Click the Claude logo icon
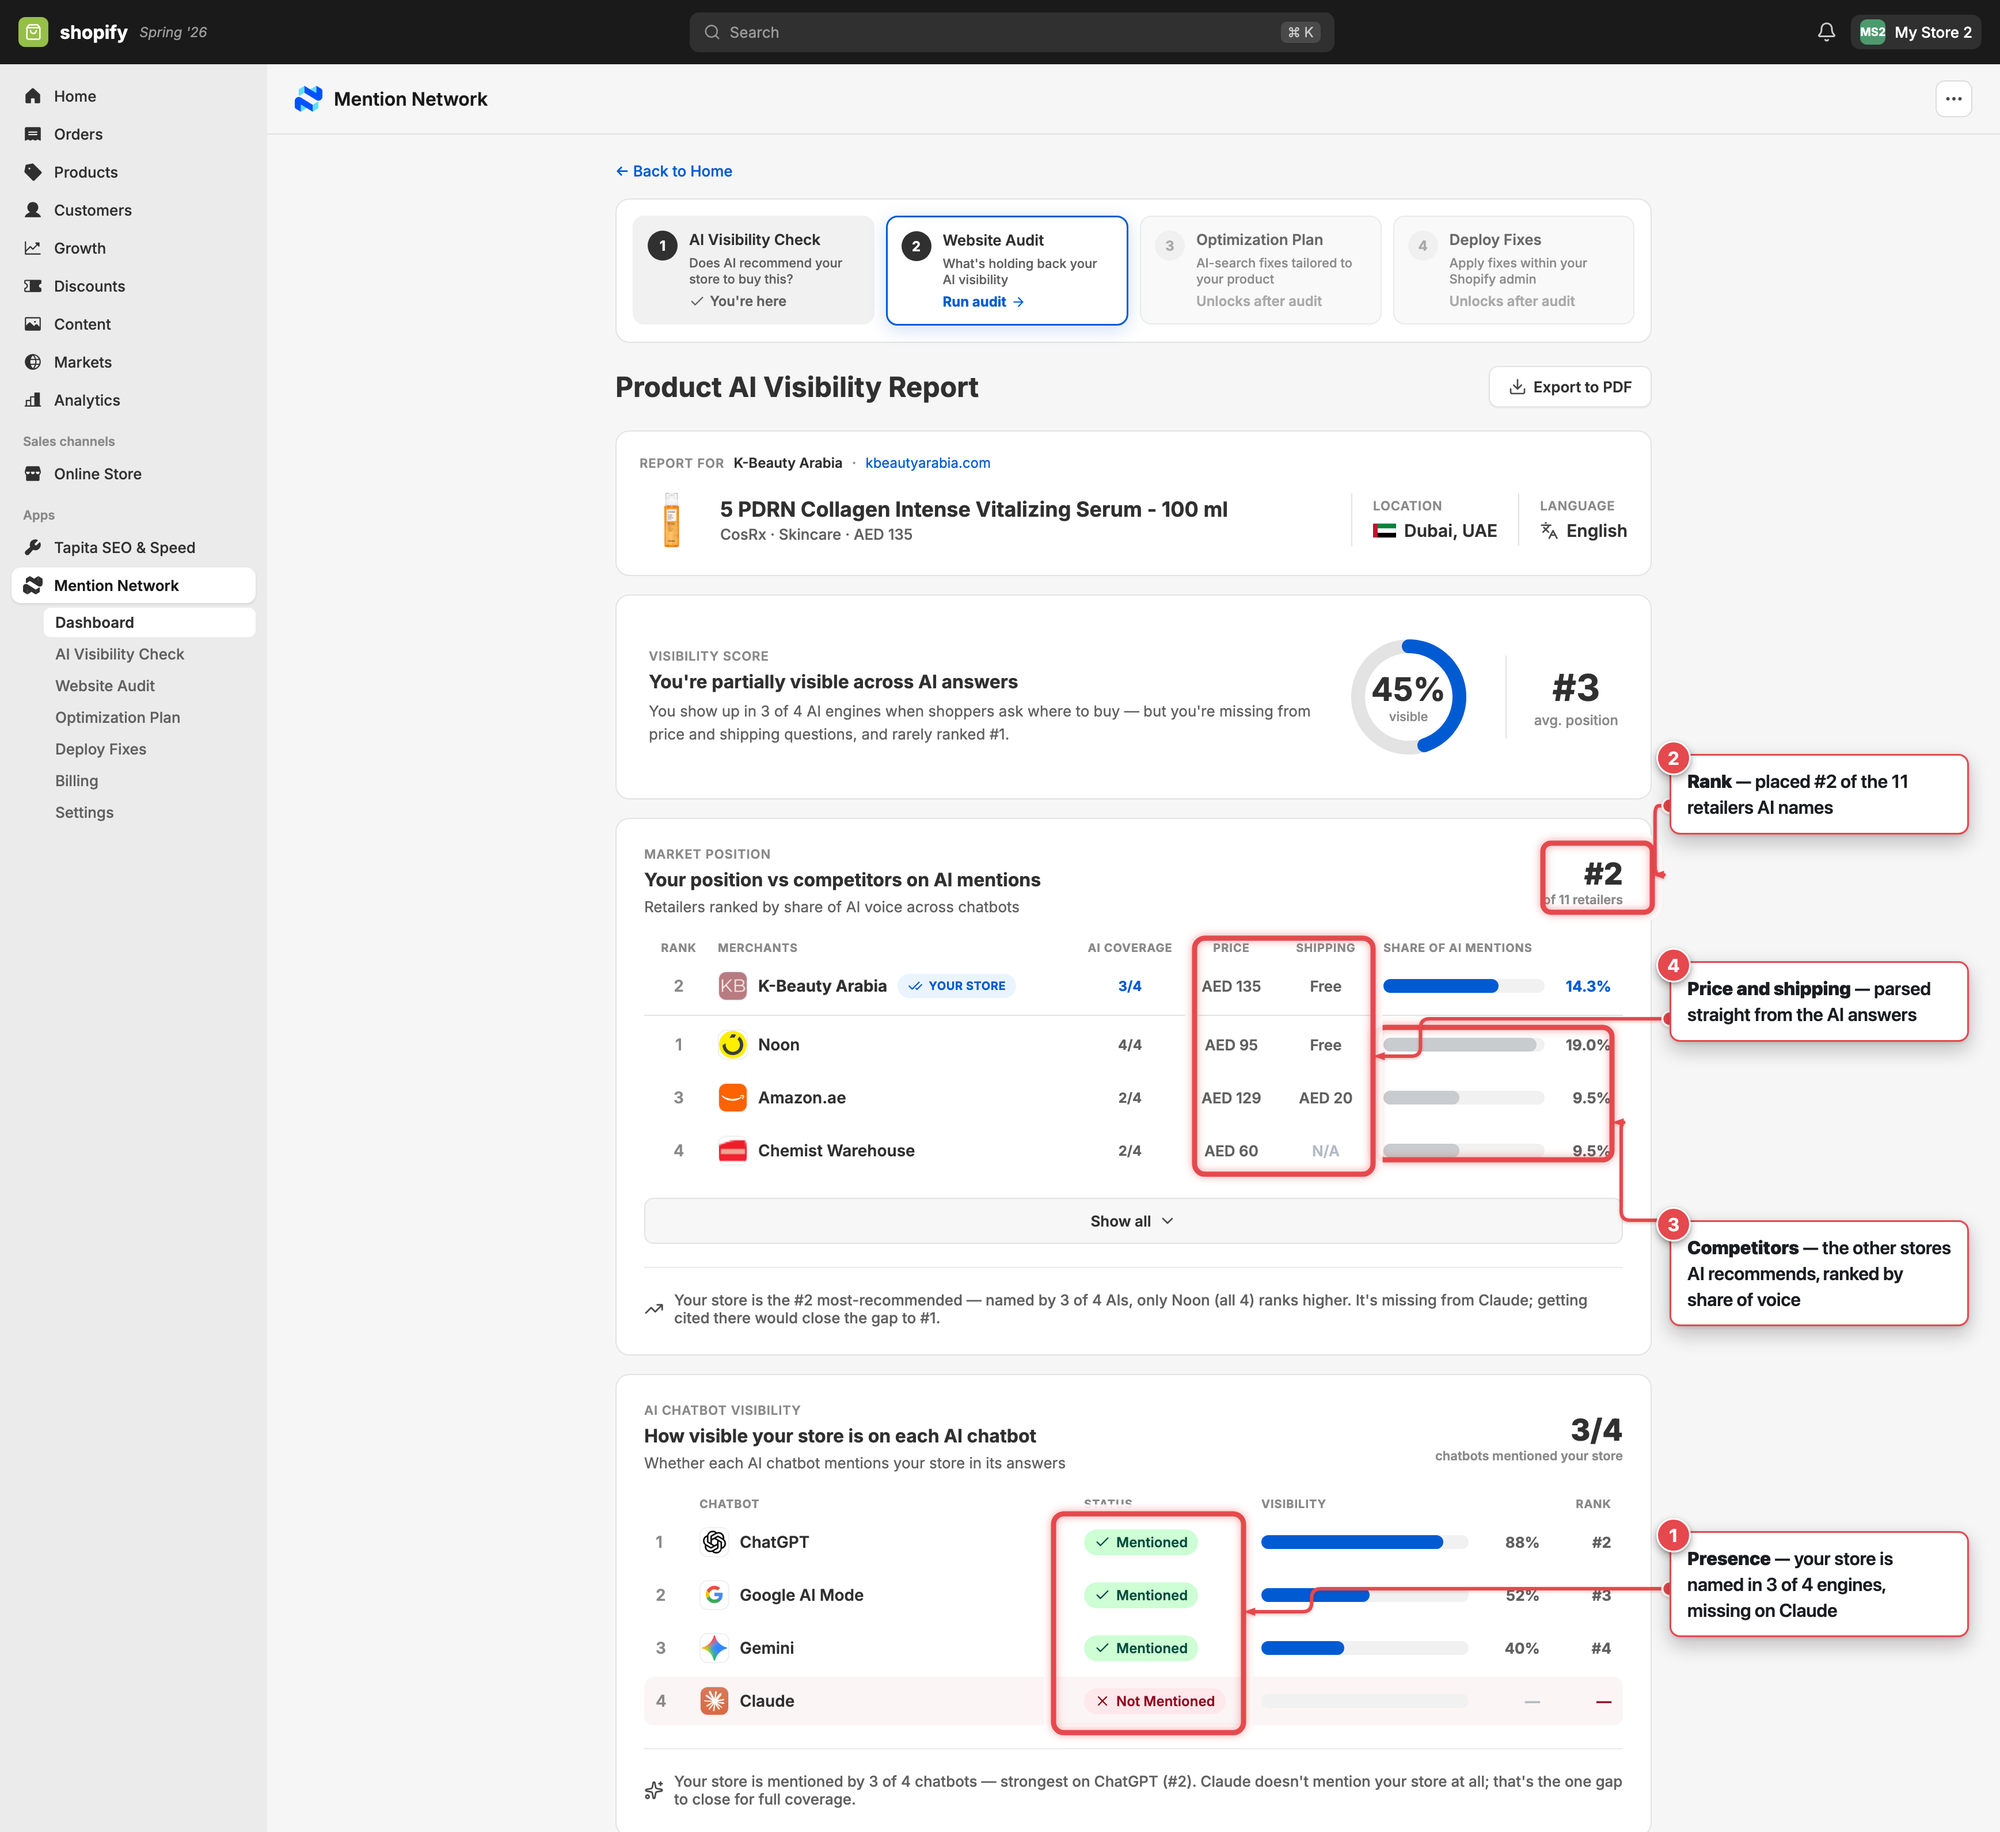The height and width of the screenshot is (1832, 2000). 714,1701
